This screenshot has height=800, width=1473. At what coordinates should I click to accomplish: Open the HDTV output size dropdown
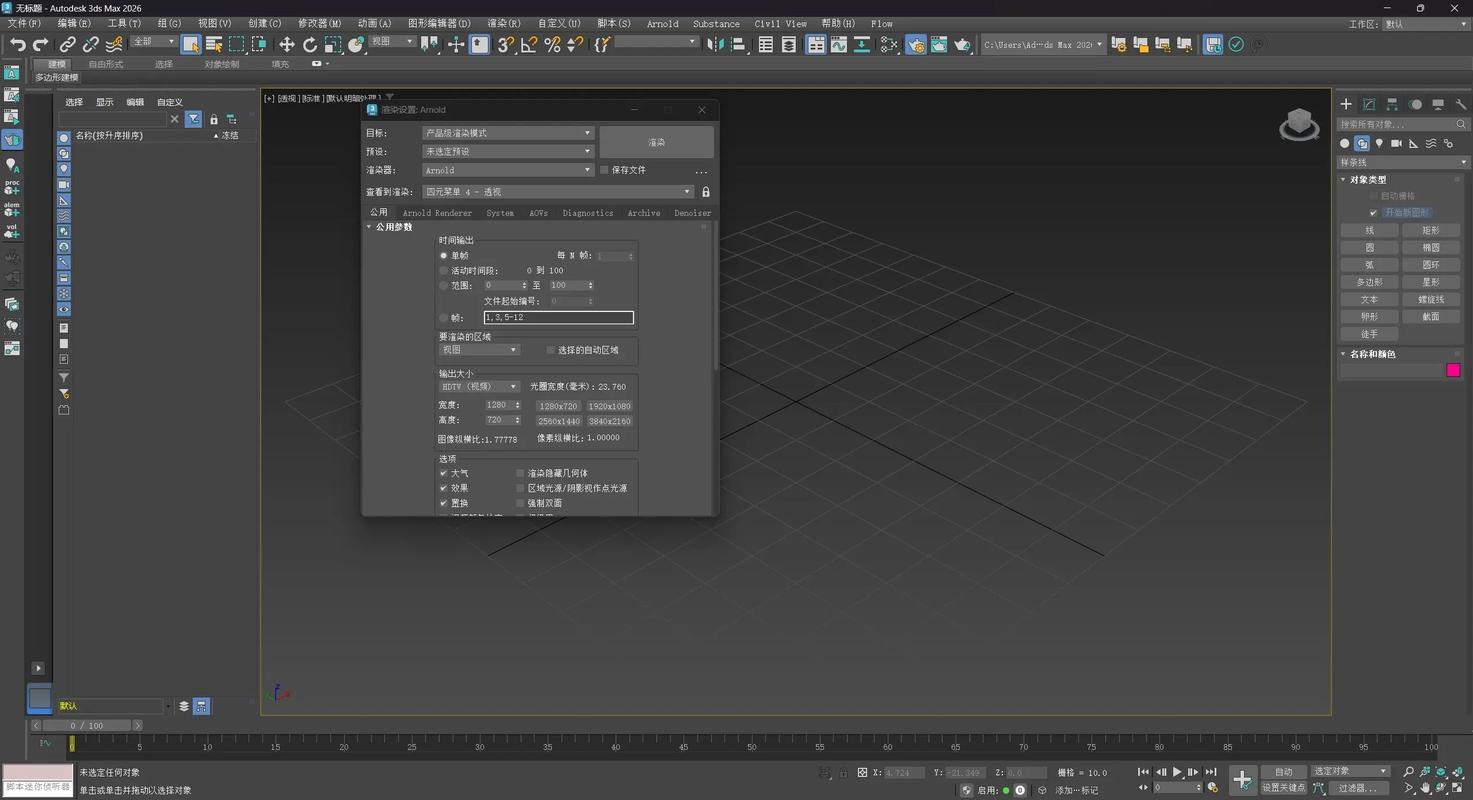pyautogui.click(x=480, y=387)
